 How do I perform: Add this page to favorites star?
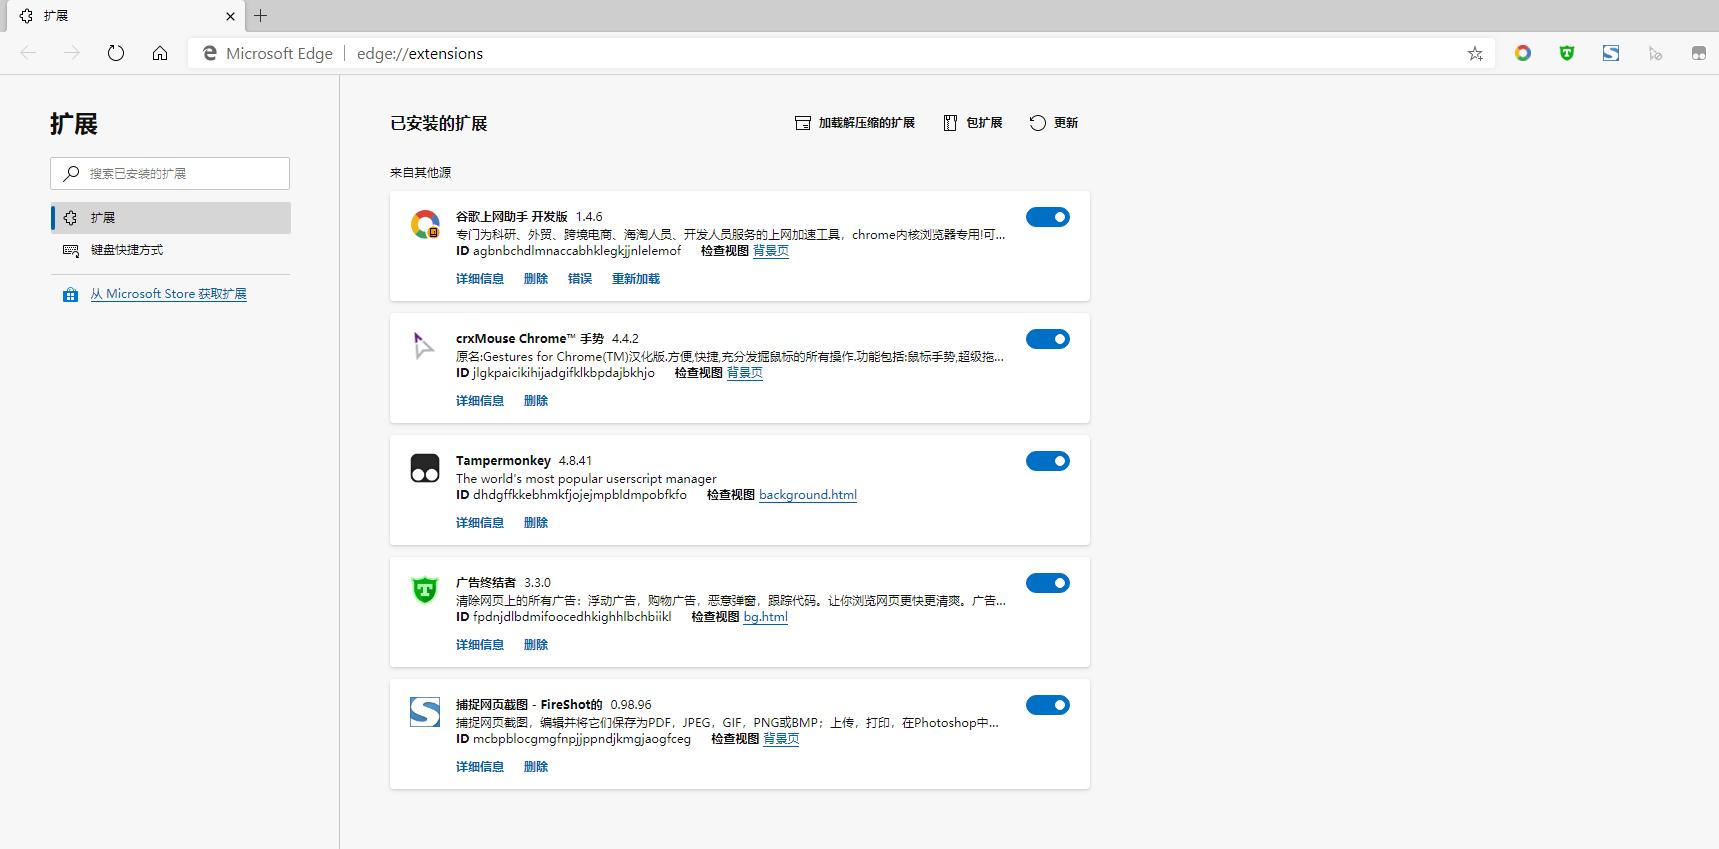tap(1475, 54)
